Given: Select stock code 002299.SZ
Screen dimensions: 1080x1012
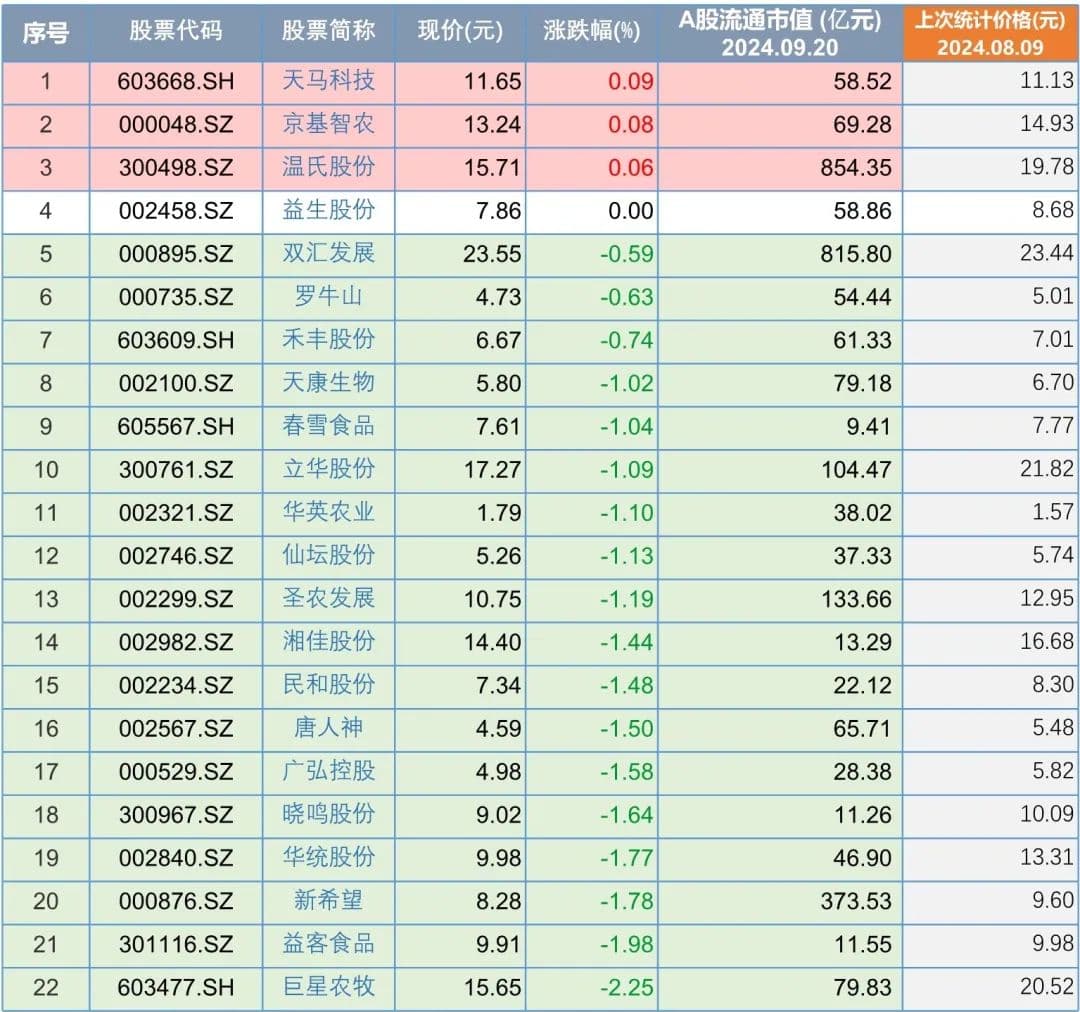Looking at the screenshot, I should tap(176, 599).
